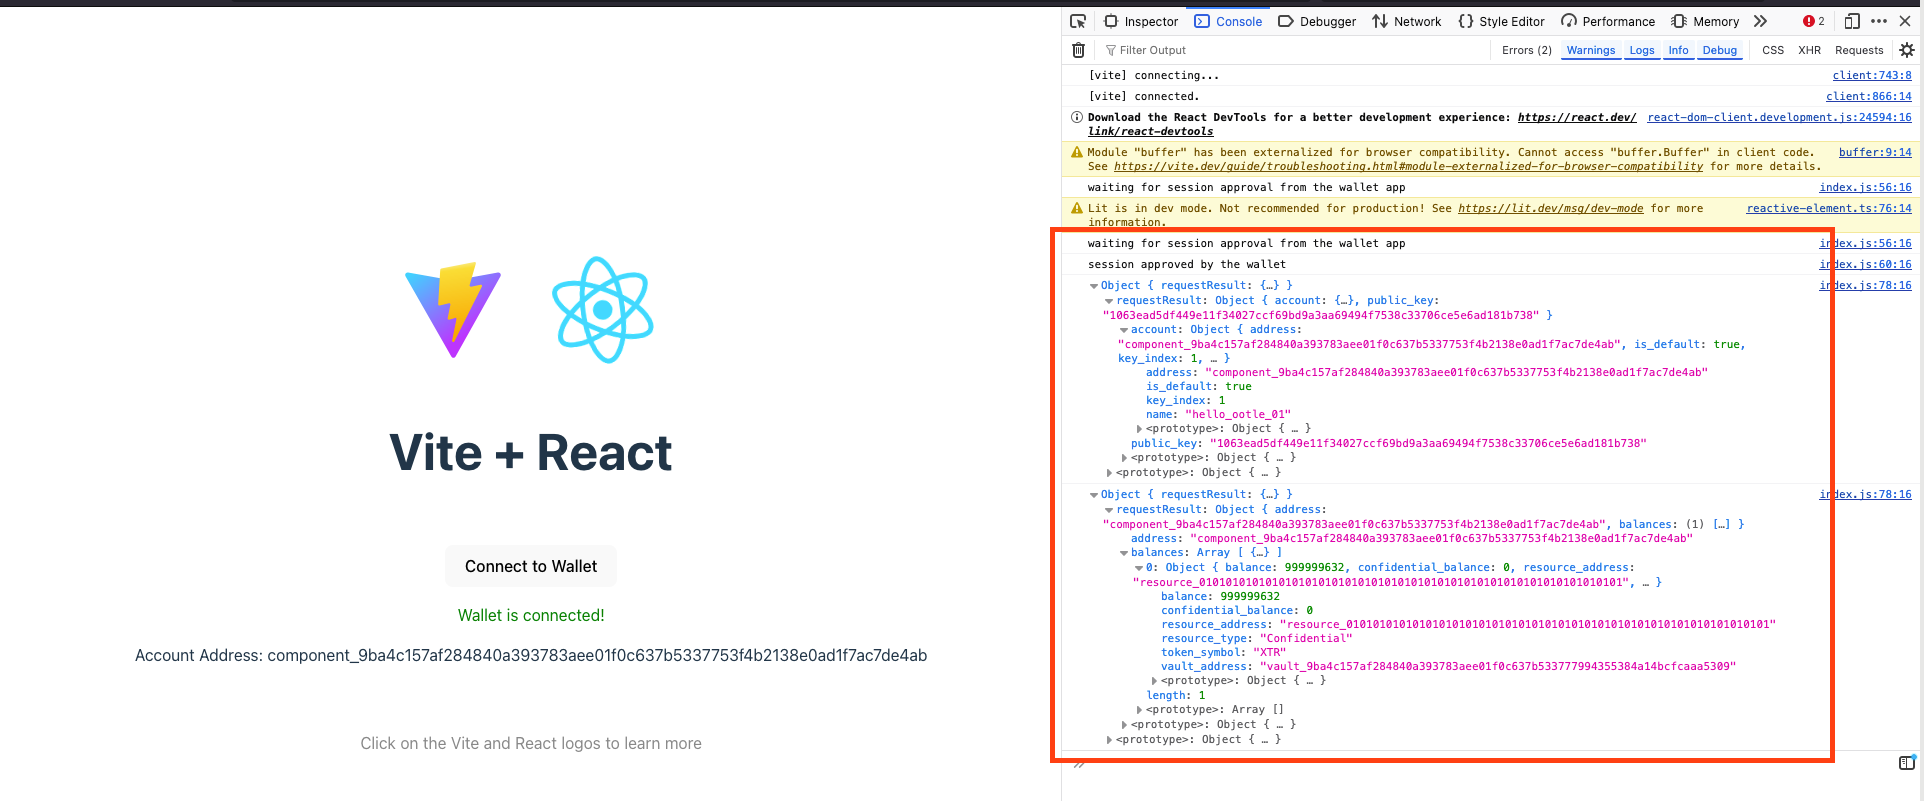The width and height of the screenshot is (1924, 801).
Task: Click the Account Address text line
Action: (531, 656)
